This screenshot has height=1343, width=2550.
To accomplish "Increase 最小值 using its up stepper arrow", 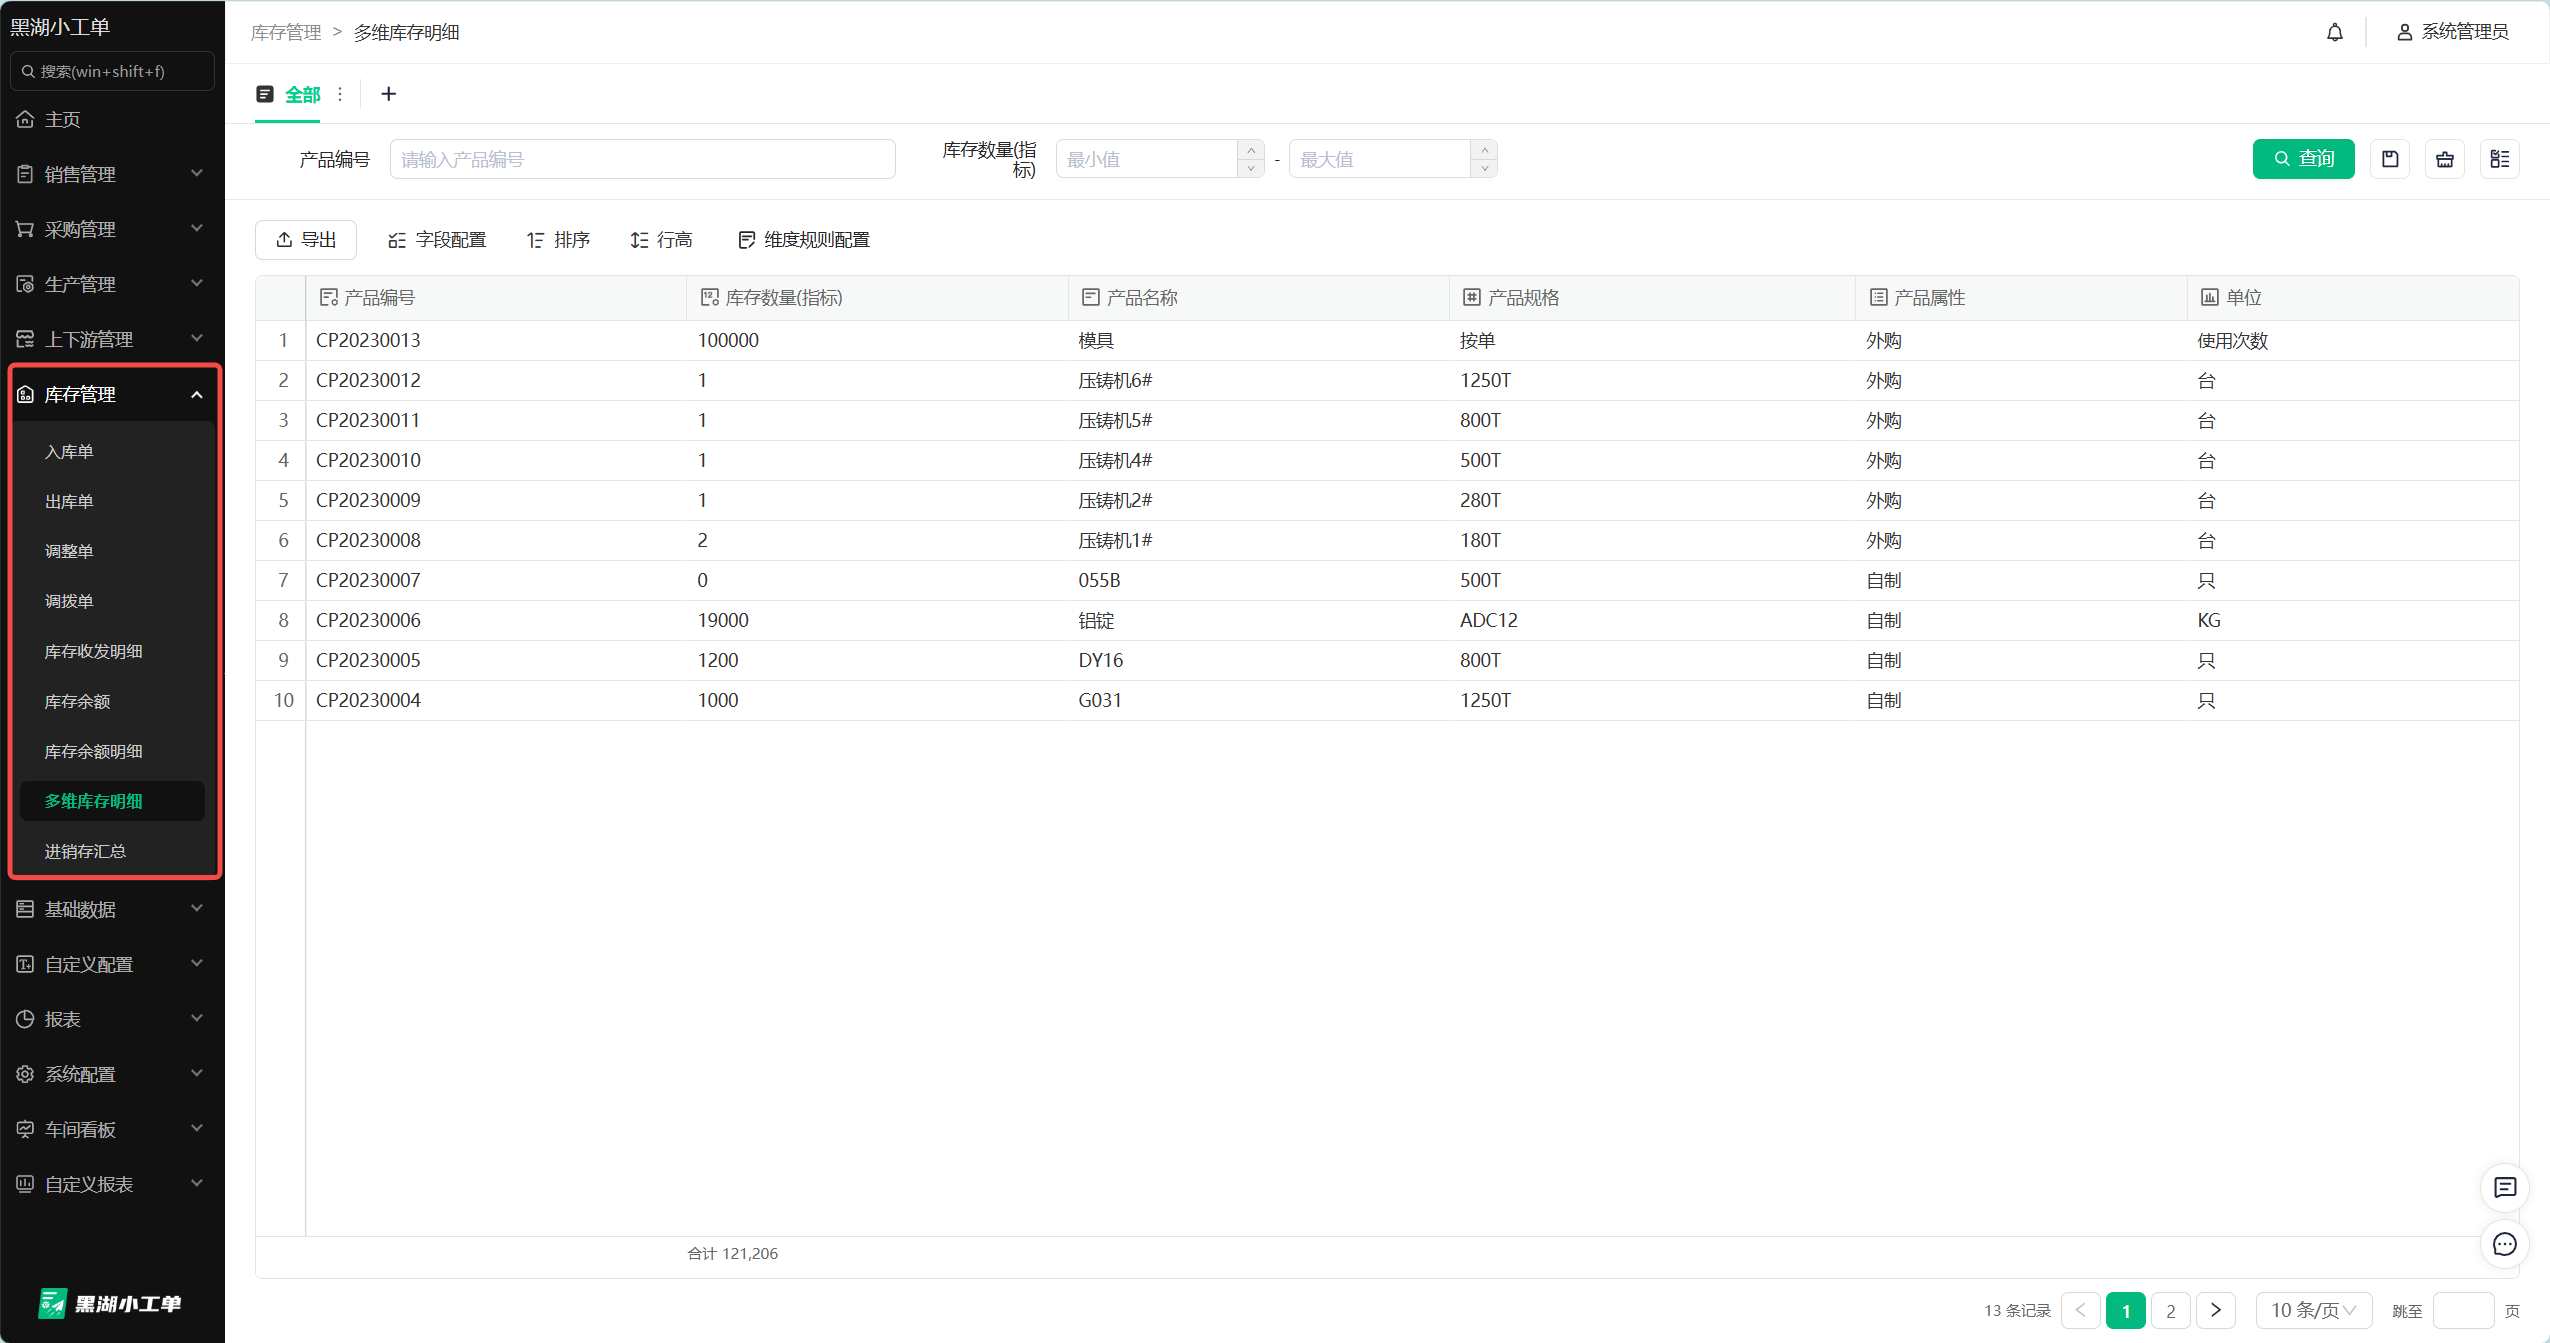I will [x=1249, y=150].
